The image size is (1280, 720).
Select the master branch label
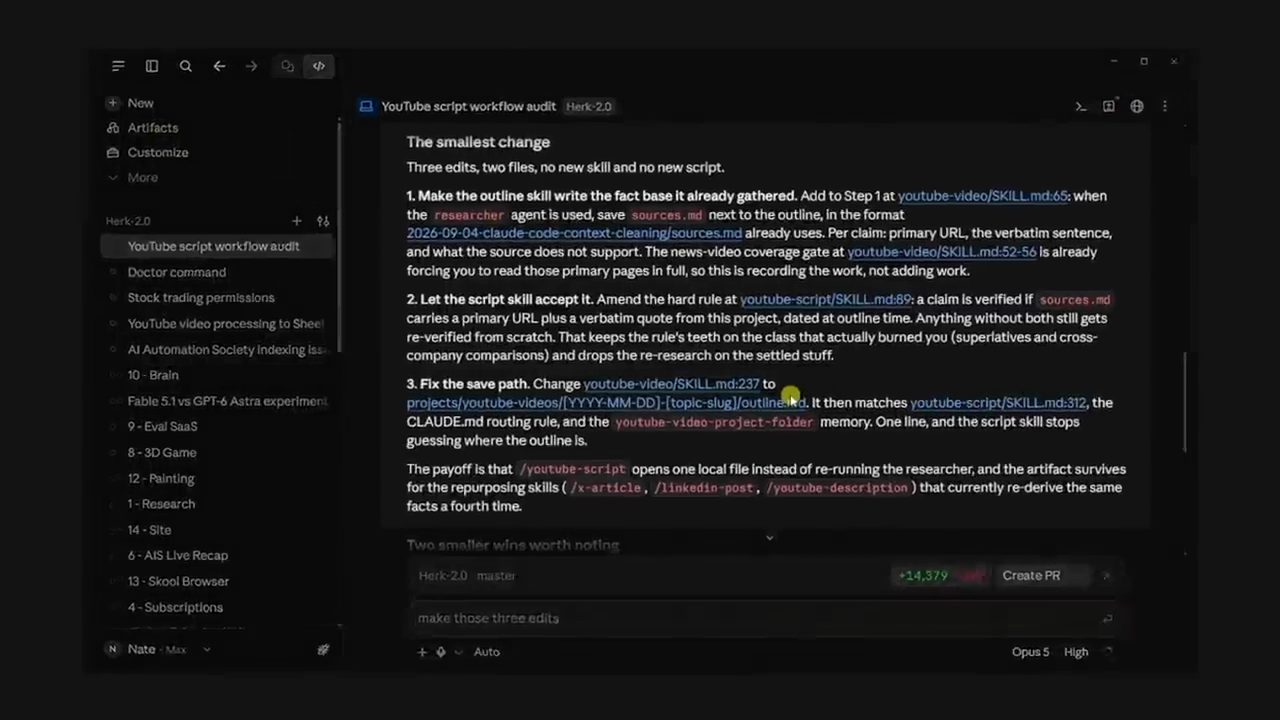point(496,576)
